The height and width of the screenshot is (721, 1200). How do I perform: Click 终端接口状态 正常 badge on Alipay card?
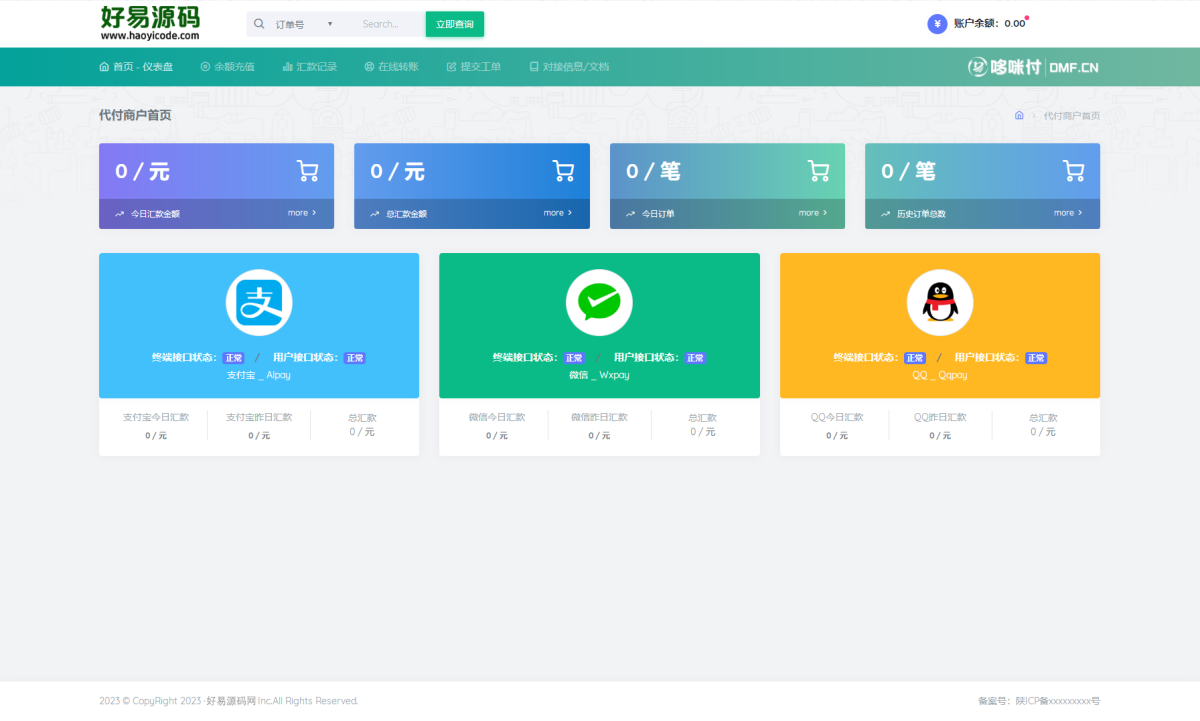pos(233,358)
